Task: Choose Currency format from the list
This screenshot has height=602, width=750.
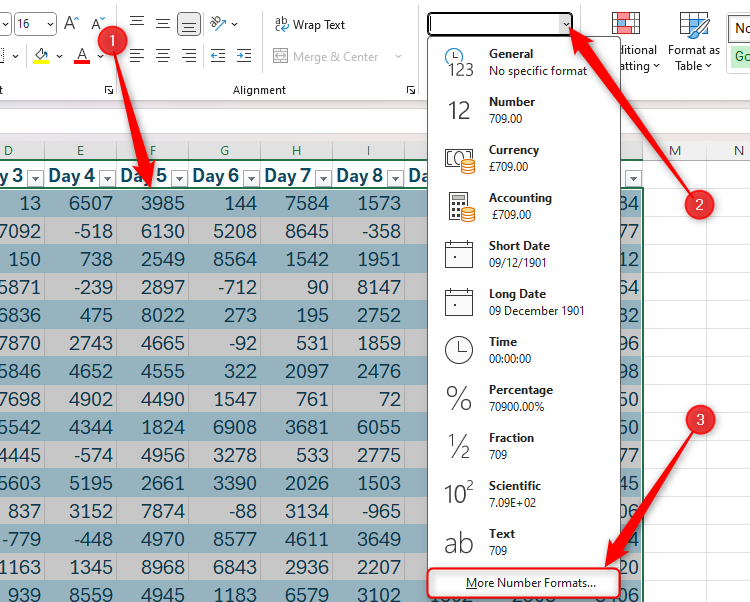Action: pyautogui.click(x=514, y=158)
